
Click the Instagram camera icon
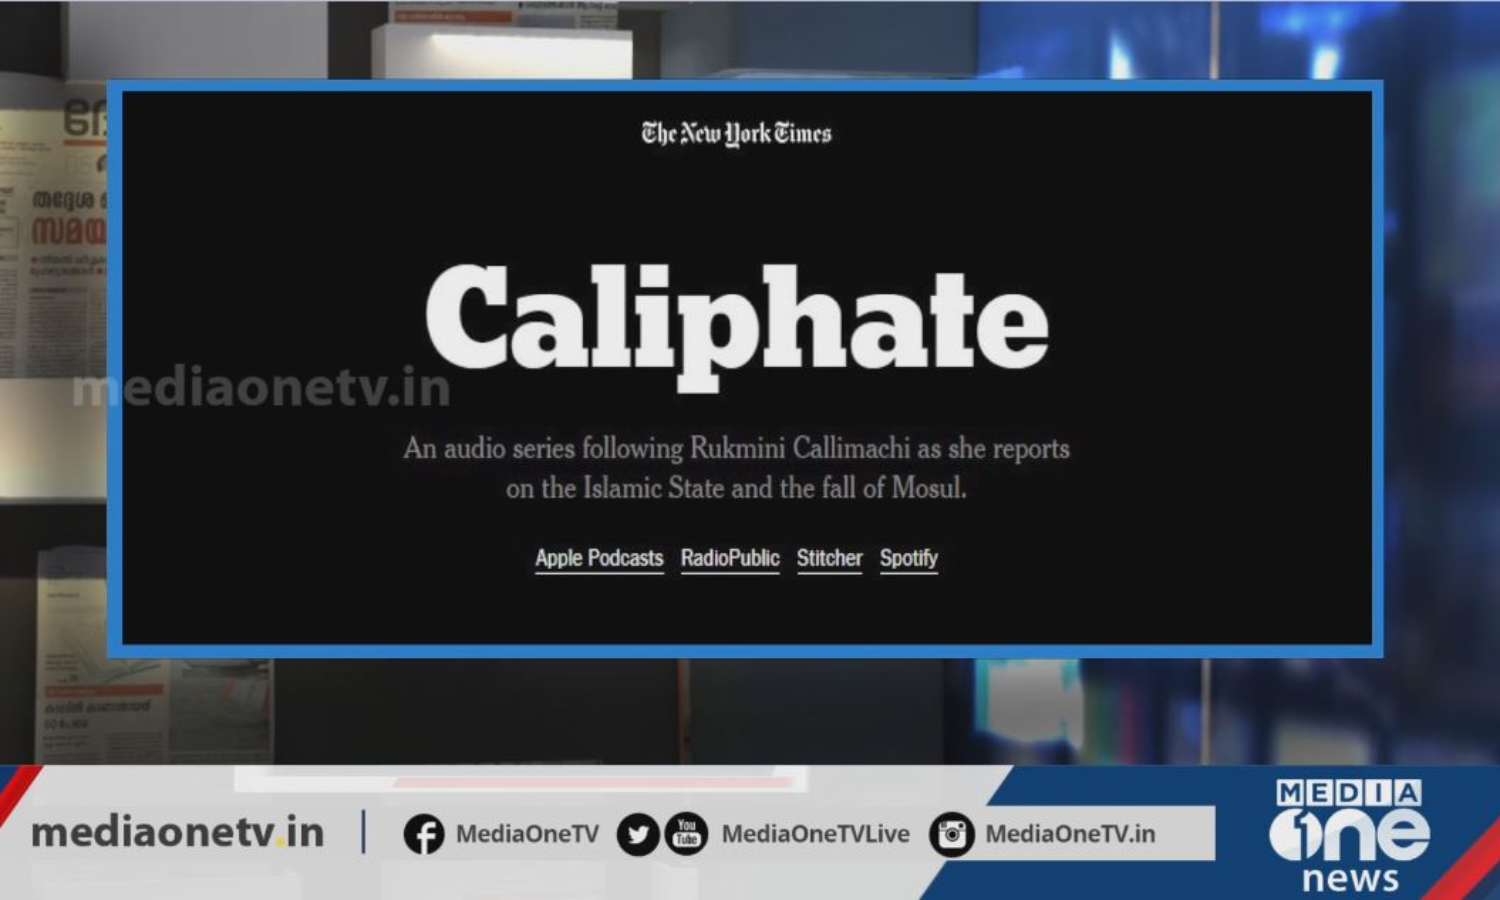952,834
